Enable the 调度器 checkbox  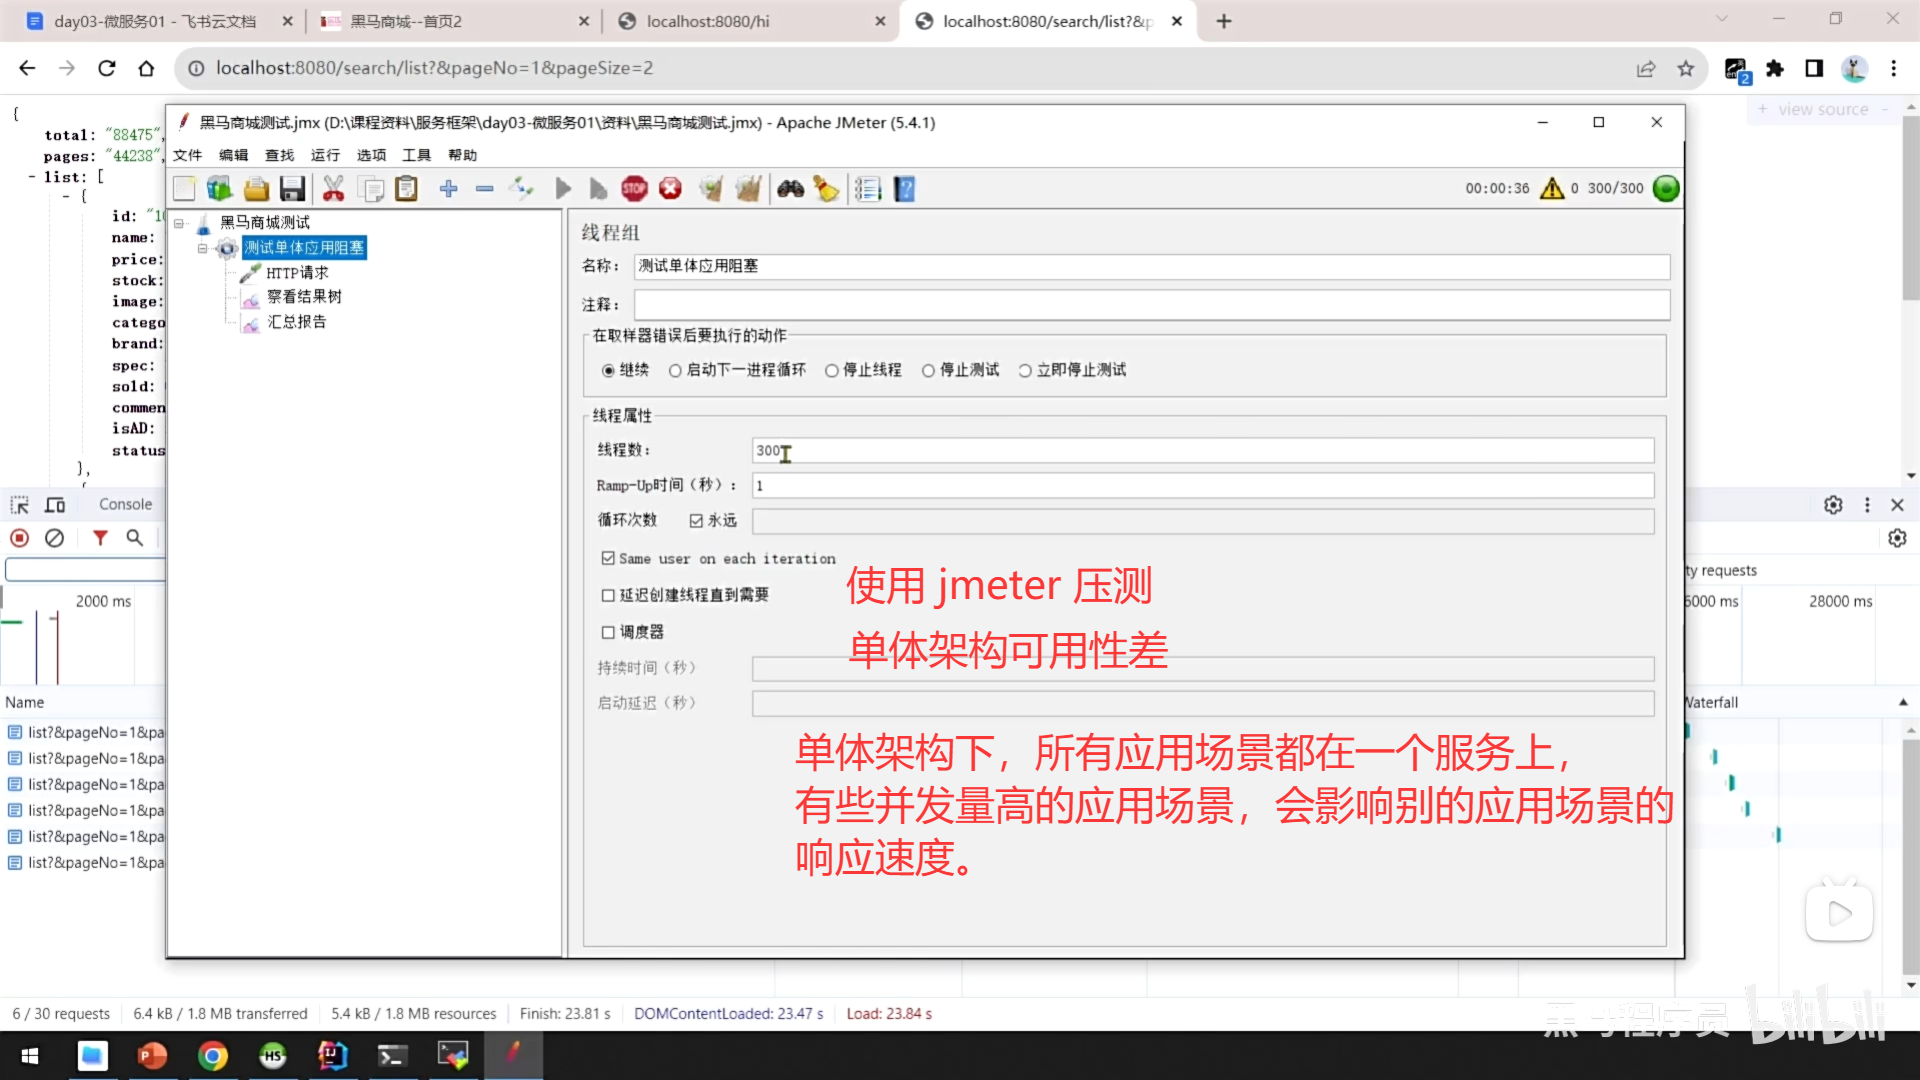609,631
